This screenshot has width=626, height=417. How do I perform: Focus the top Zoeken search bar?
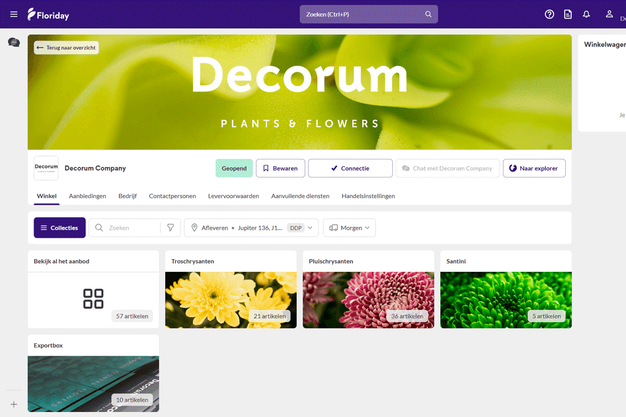pyautogui.click(x=368, y=14)
